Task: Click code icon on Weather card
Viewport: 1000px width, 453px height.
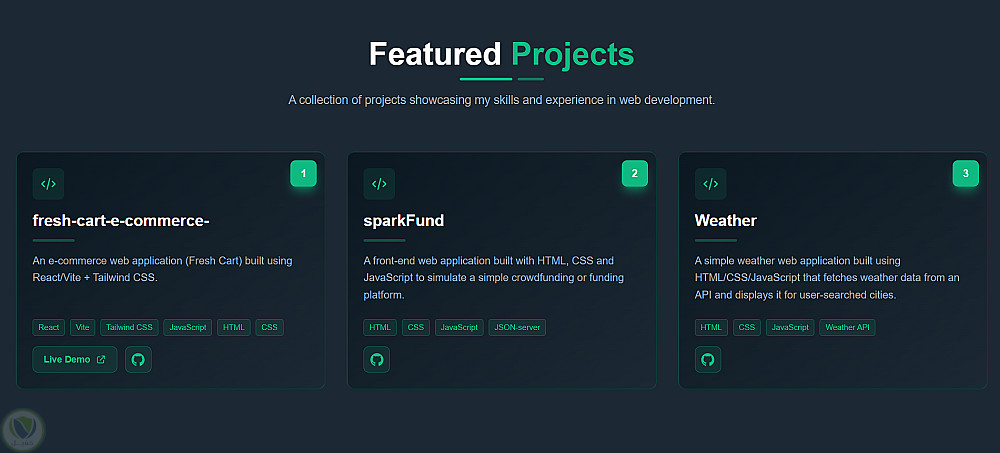Action: click(x=710, y=184)
